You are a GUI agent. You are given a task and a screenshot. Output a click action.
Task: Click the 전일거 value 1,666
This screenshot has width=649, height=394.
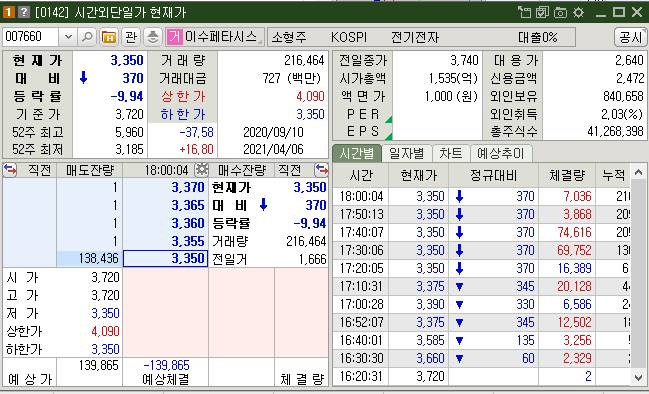(312, 259)
